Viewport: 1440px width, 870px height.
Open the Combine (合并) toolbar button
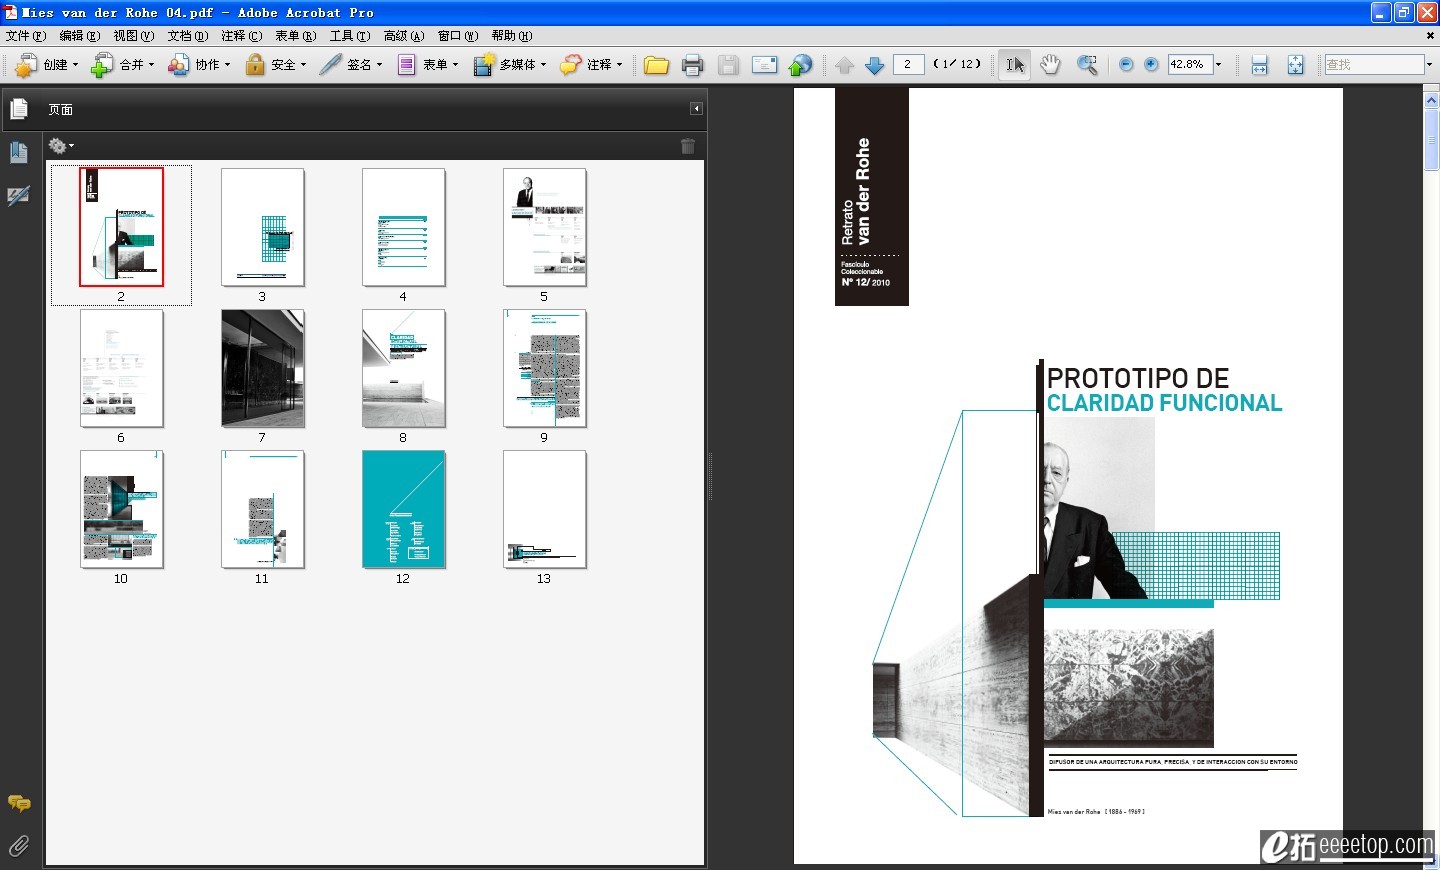coord(122,64)
